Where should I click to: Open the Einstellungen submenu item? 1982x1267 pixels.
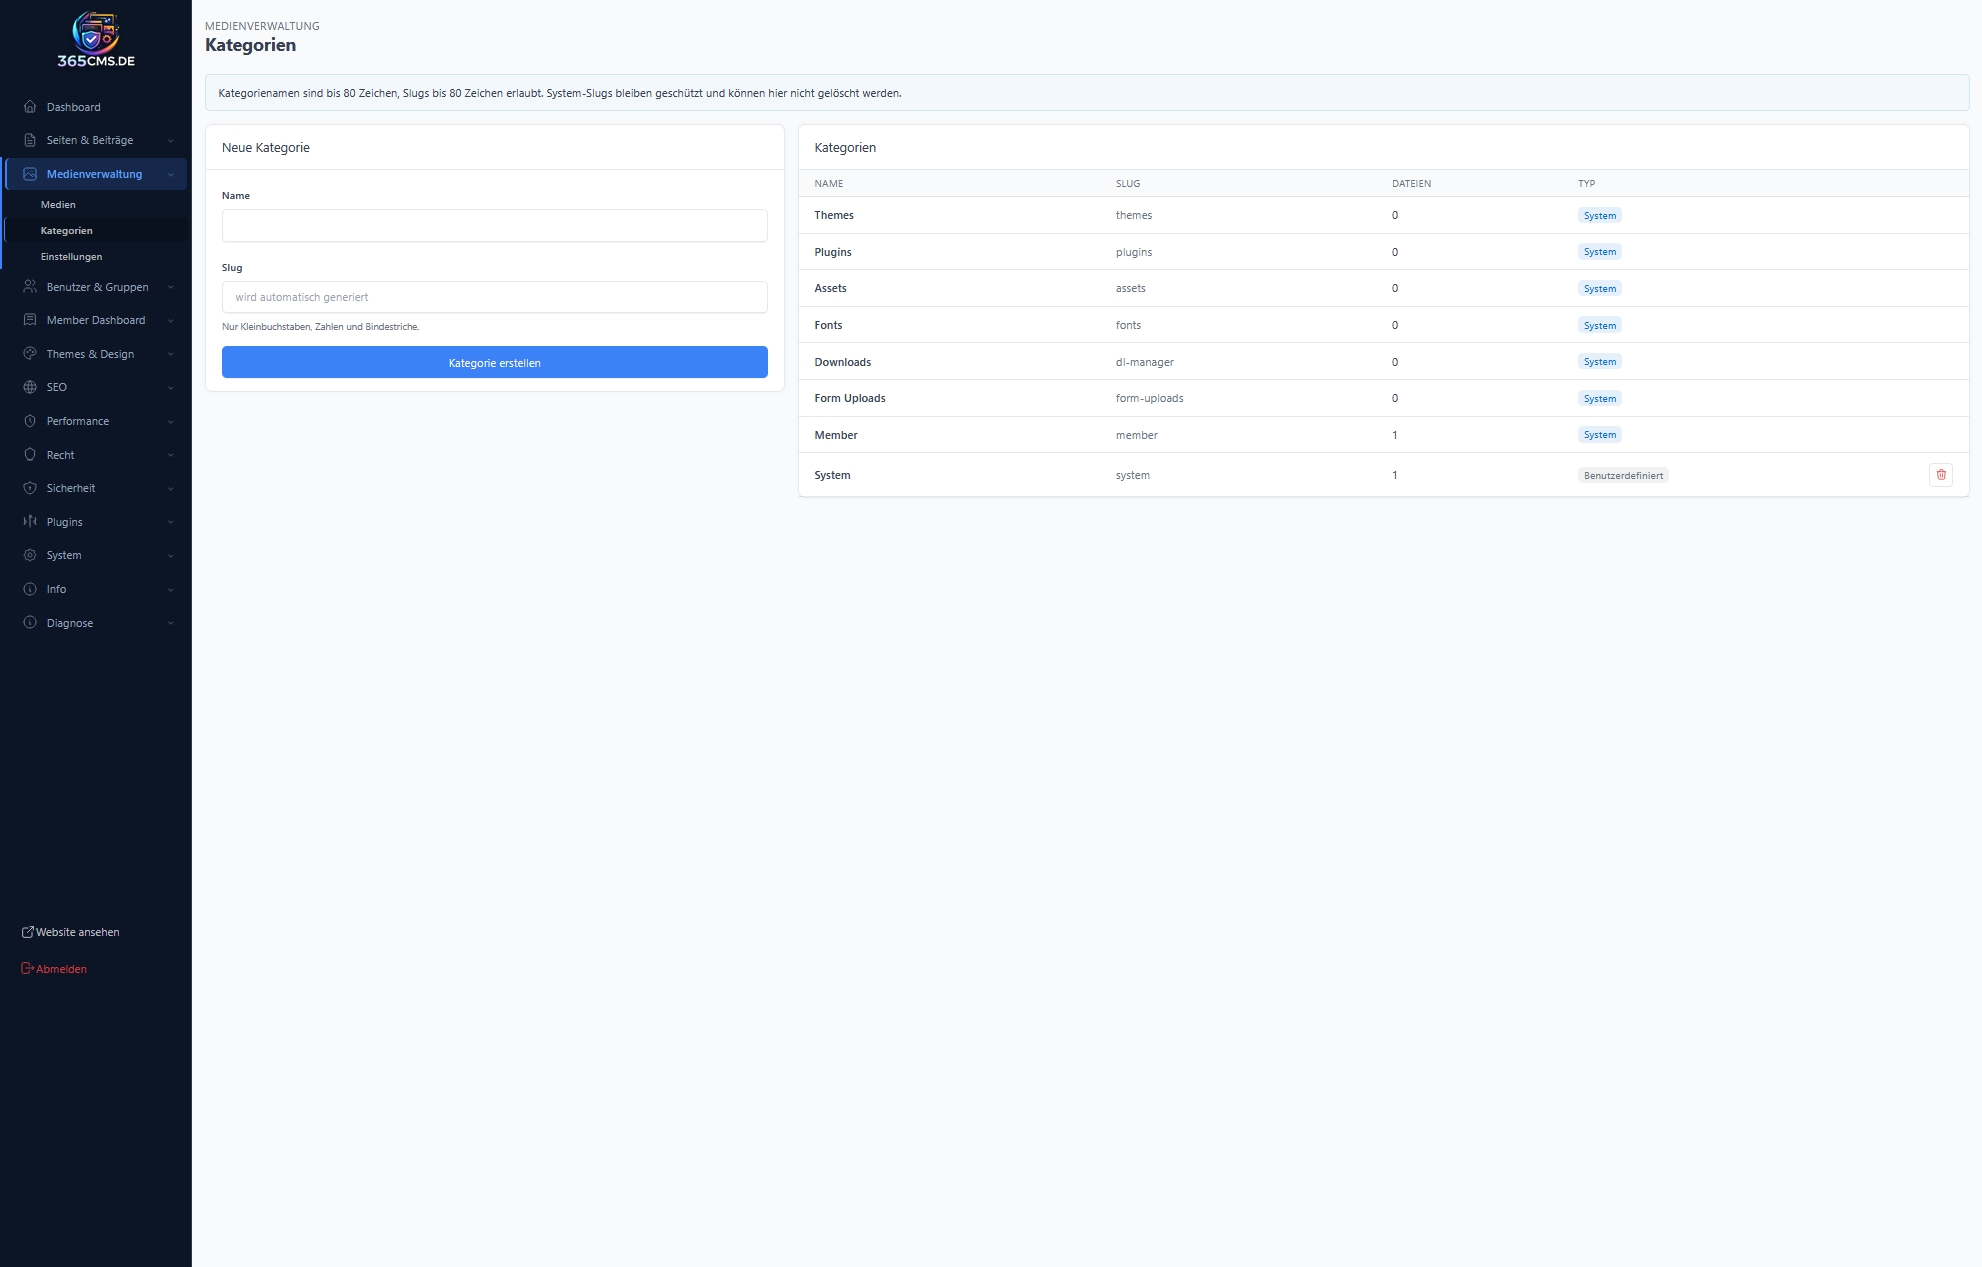click(x=71, y=257)
